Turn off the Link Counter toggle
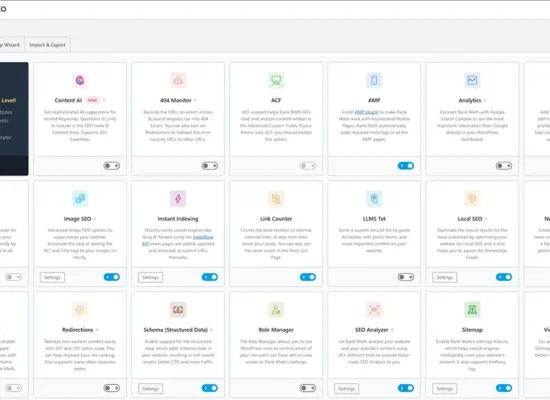Image resolution: width=550 pixels, height=400 pixels. click(308, 277)
